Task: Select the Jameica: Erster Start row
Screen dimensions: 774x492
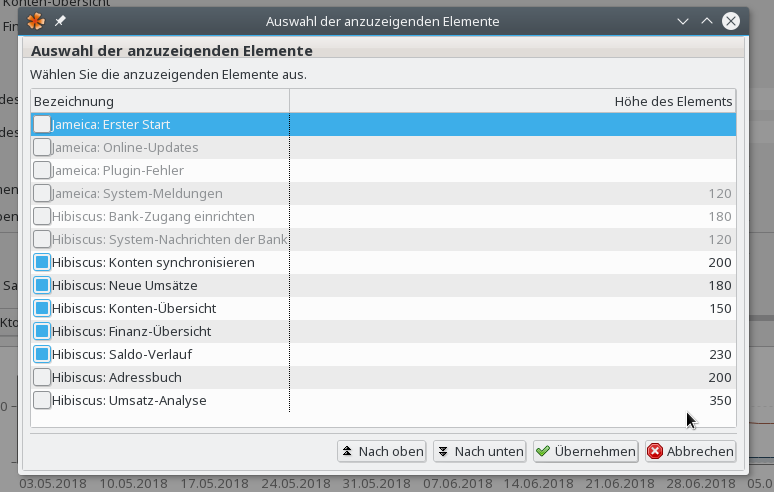Action: (110, 125)
